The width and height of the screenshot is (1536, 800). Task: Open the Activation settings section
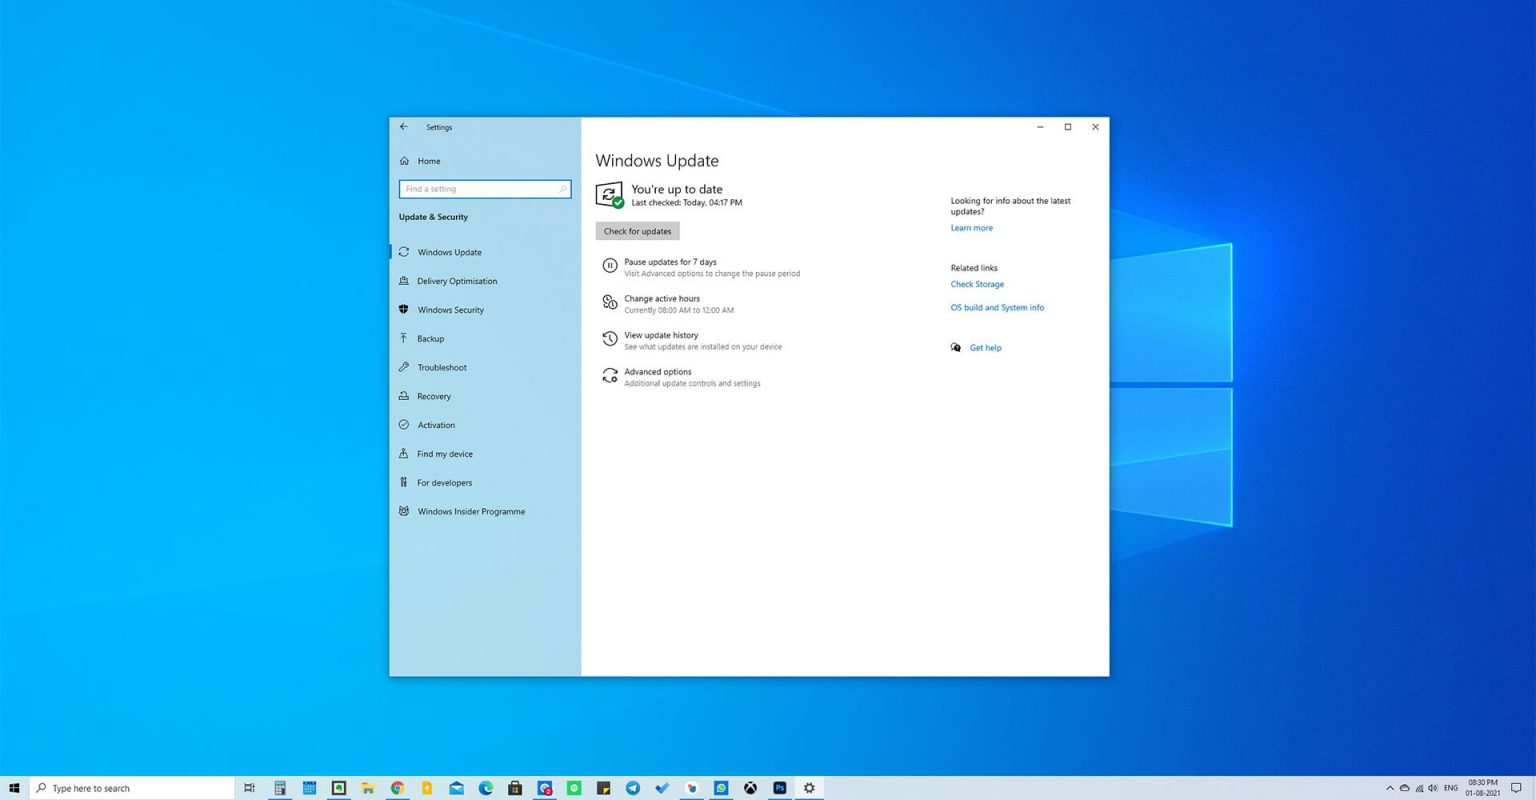click(x=436, y=424)
